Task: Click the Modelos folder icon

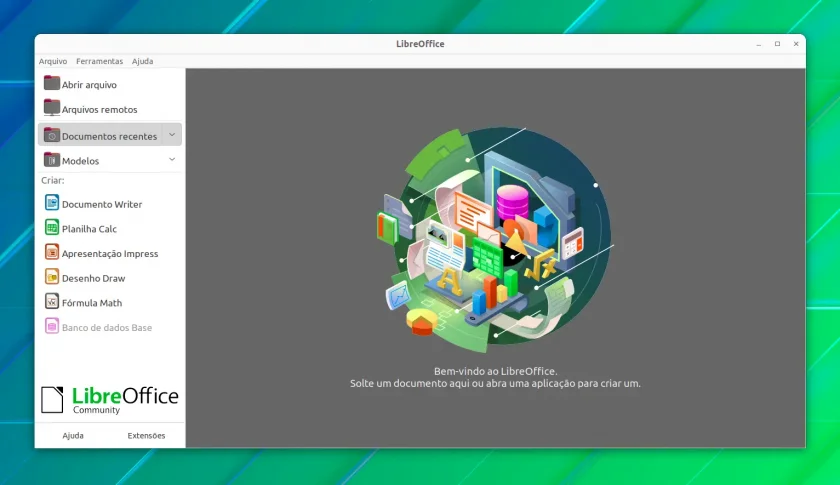Action: click(x=51, y=159)
